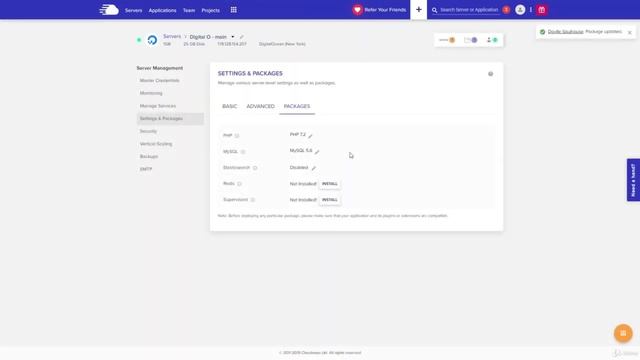The height and width of the screenshot is (360, 640).
Task: Open Manage Services in the sidebar
Action: 158,106
